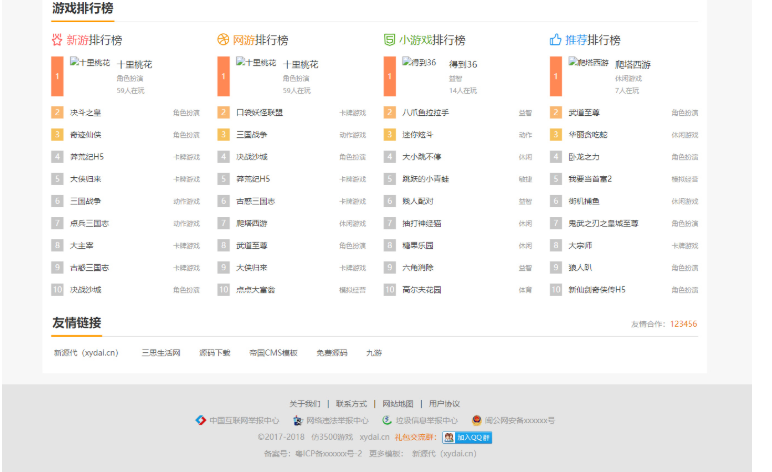Click the gift icon beside 新游排行榜
The width and height of the screenshot is (772, 472).
click(58, 40)
